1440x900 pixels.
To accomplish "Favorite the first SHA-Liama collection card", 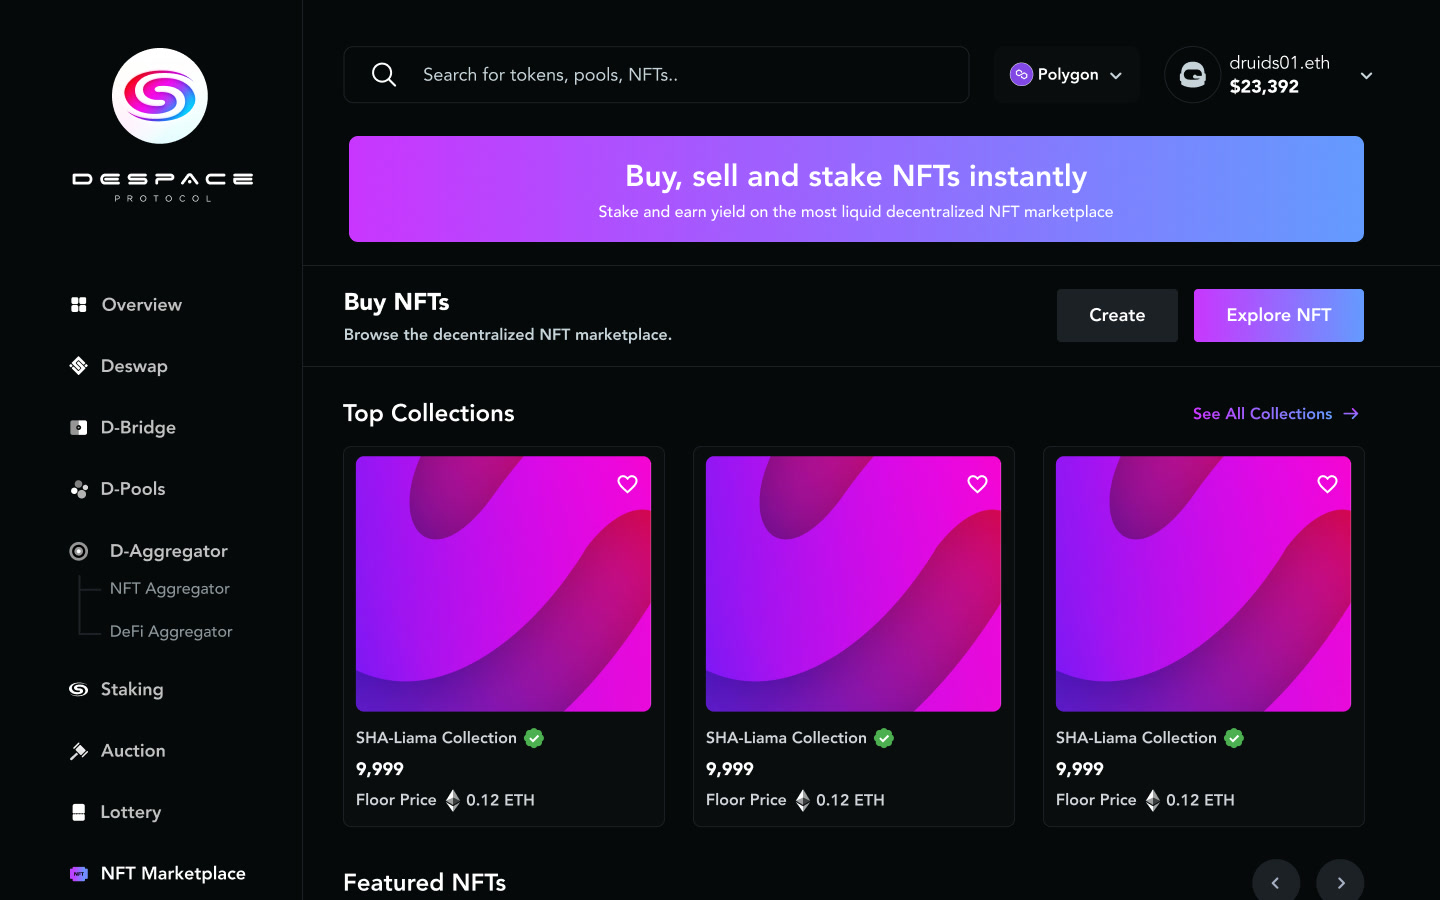I will (x=627, y=484).
